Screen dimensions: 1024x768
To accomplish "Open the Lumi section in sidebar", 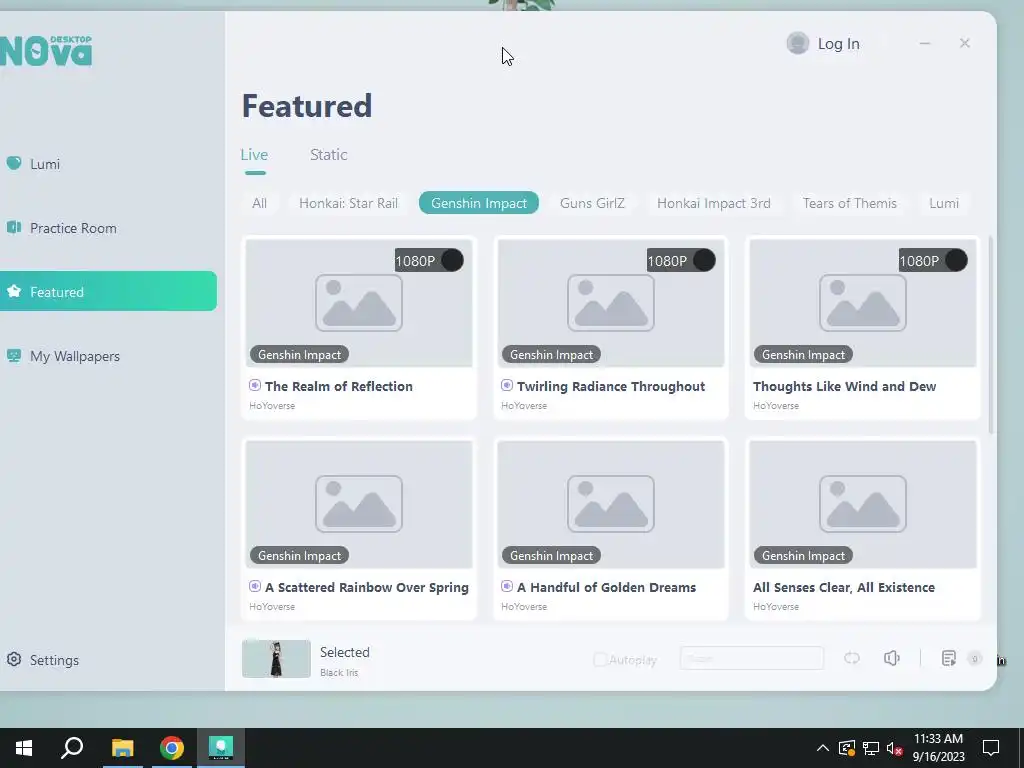I will click(33, 163).
